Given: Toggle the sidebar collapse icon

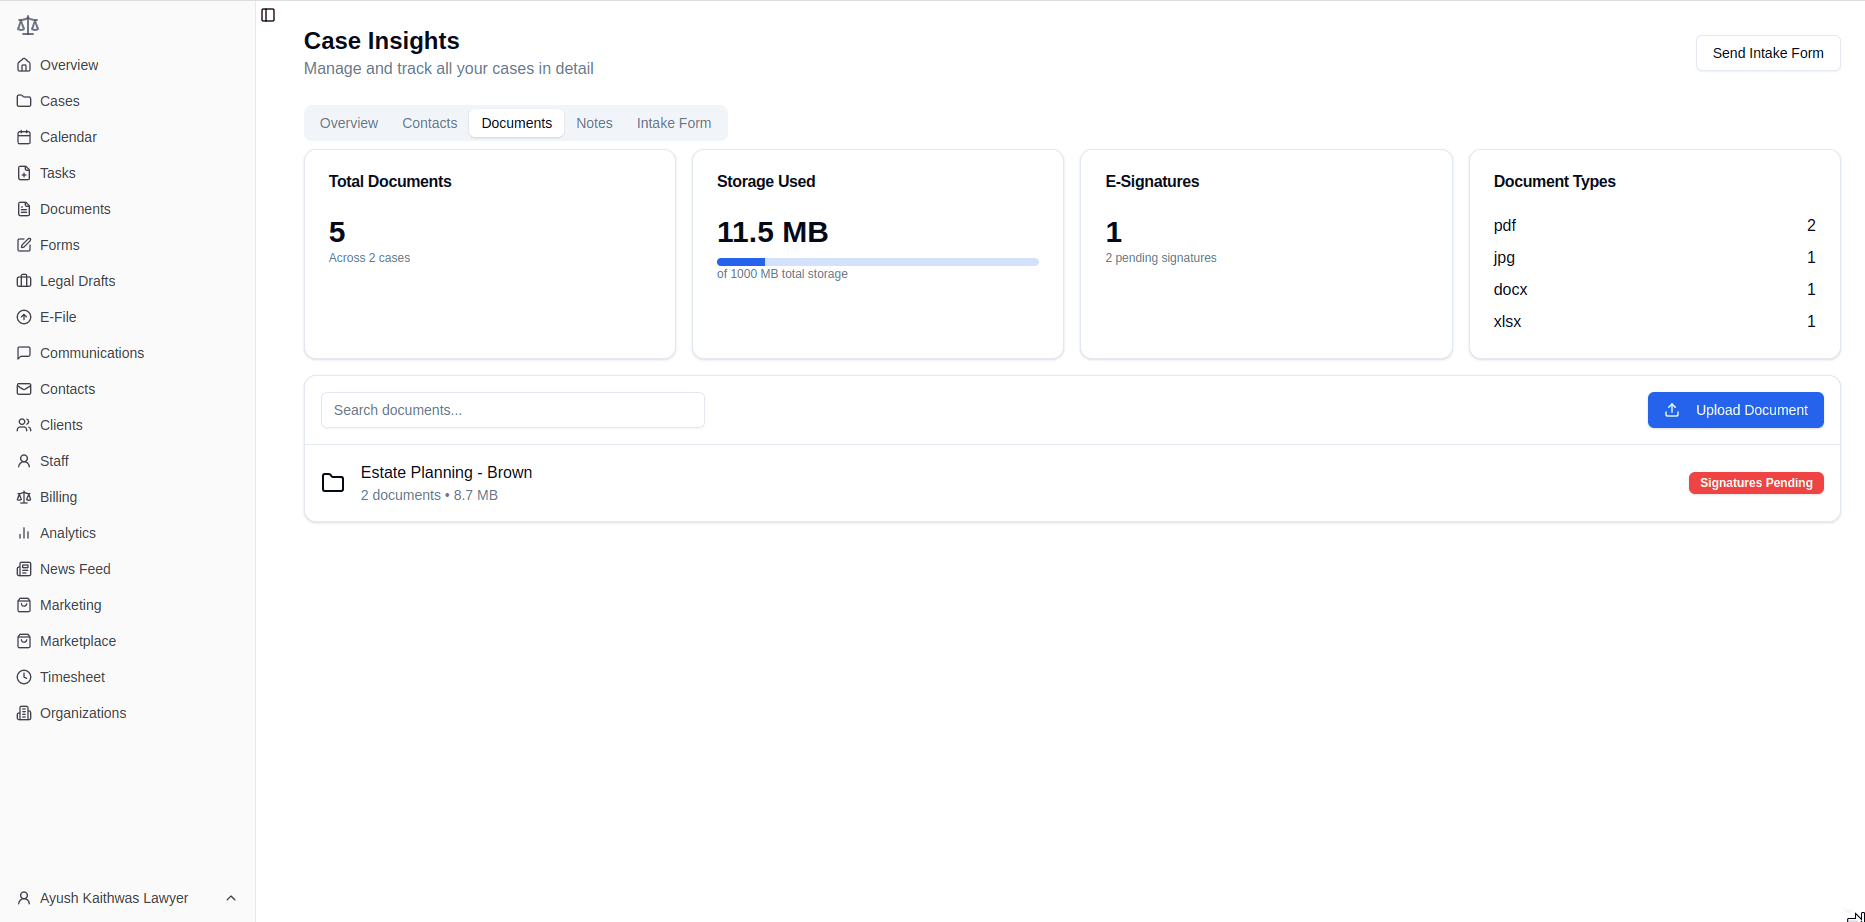Looking at the screenshot, I should pyautogui.click(x=268, y=15).
